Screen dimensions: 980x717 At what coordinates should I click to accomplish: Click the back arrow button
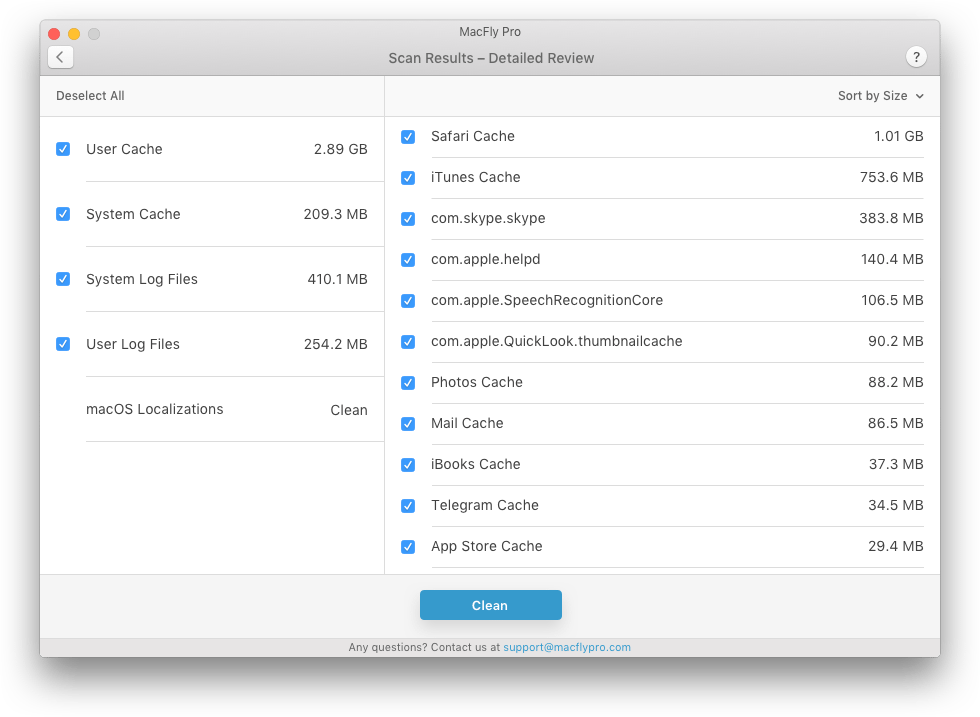pos(61,57)
